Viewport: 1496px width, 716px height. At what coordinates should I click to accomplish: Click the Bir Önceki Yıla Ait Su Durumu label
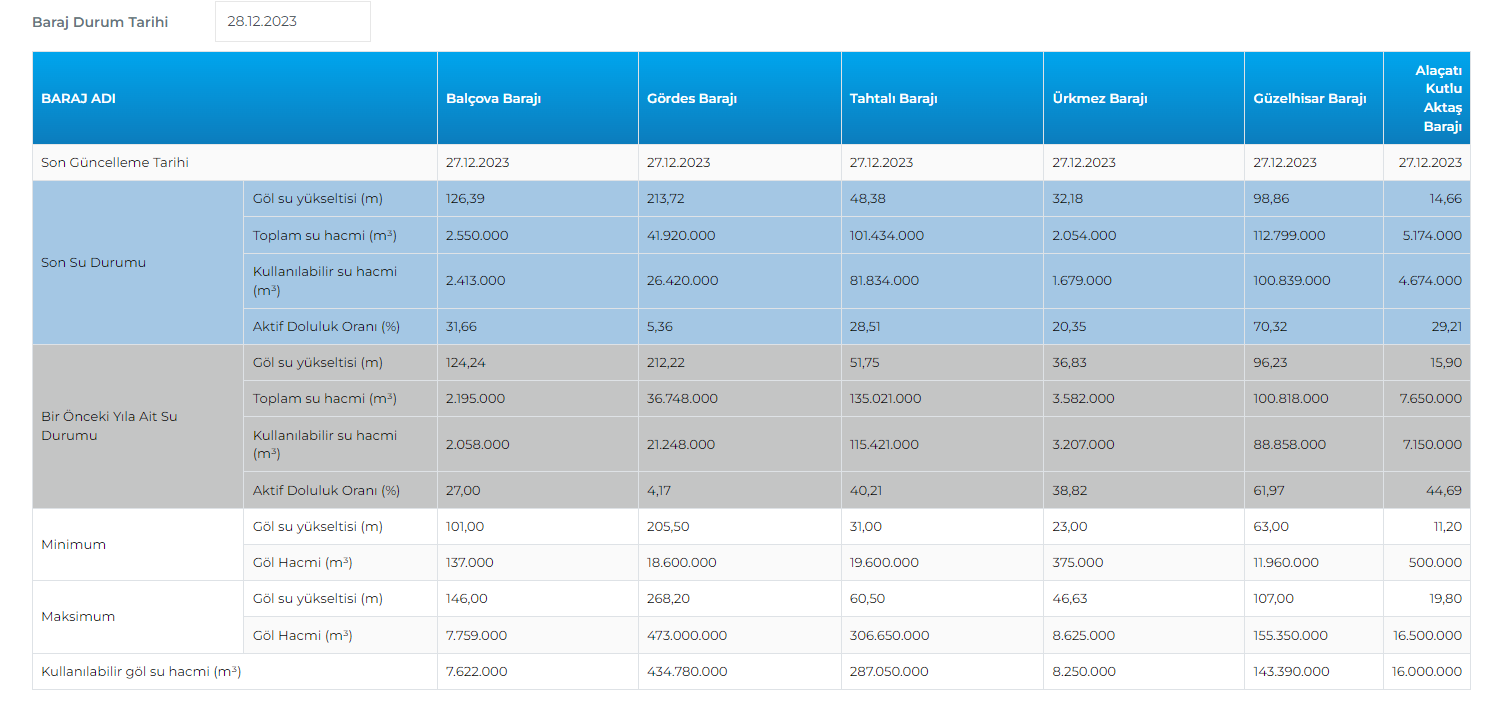(109, 426)
